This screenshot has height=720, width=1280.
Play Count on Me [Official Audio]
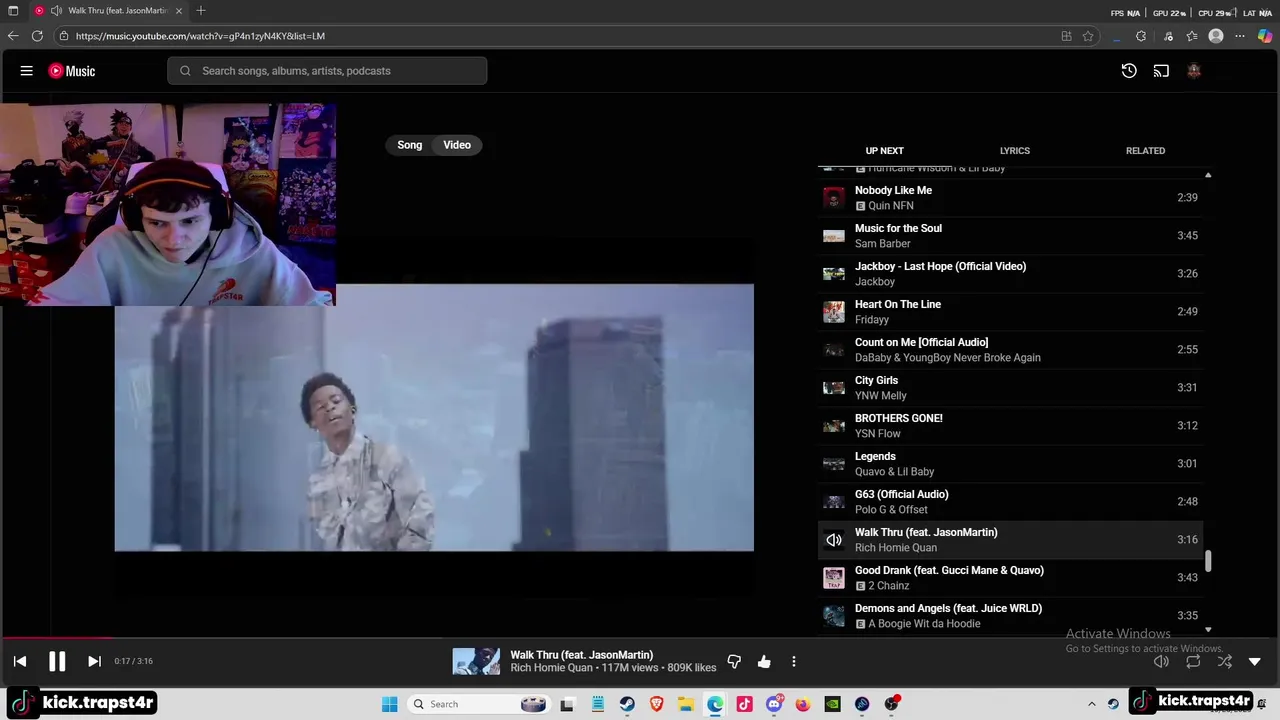[x=1010, y=350]
